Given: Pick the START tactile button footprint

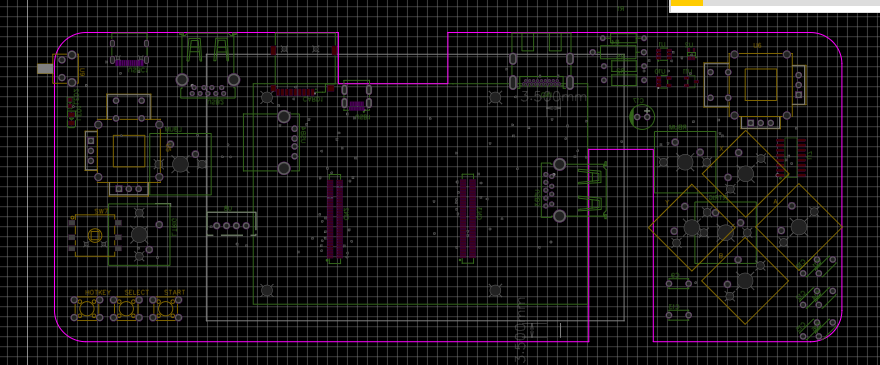Looking at the screenshot, I should click(x=166, y=309).
